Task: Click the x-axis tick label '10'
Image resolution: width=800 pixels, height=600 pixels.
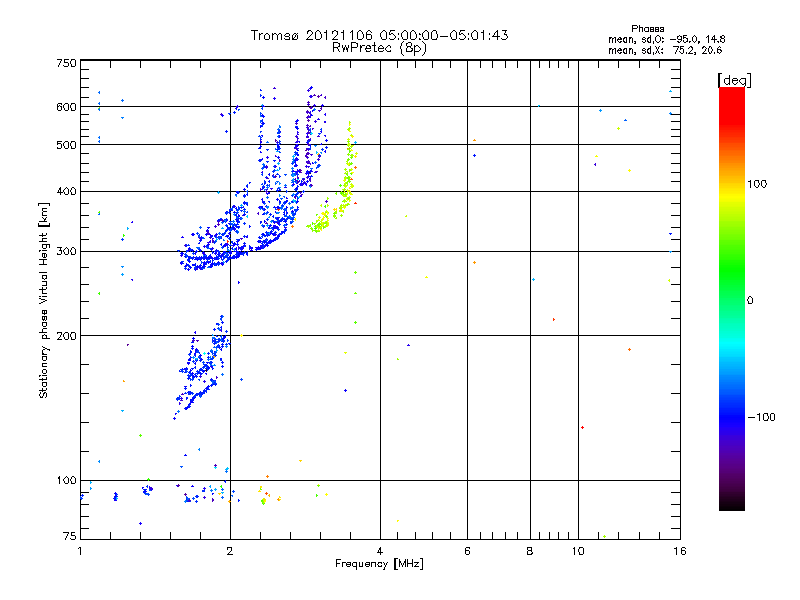Action: pyautogui.click(x=578, y=551)
